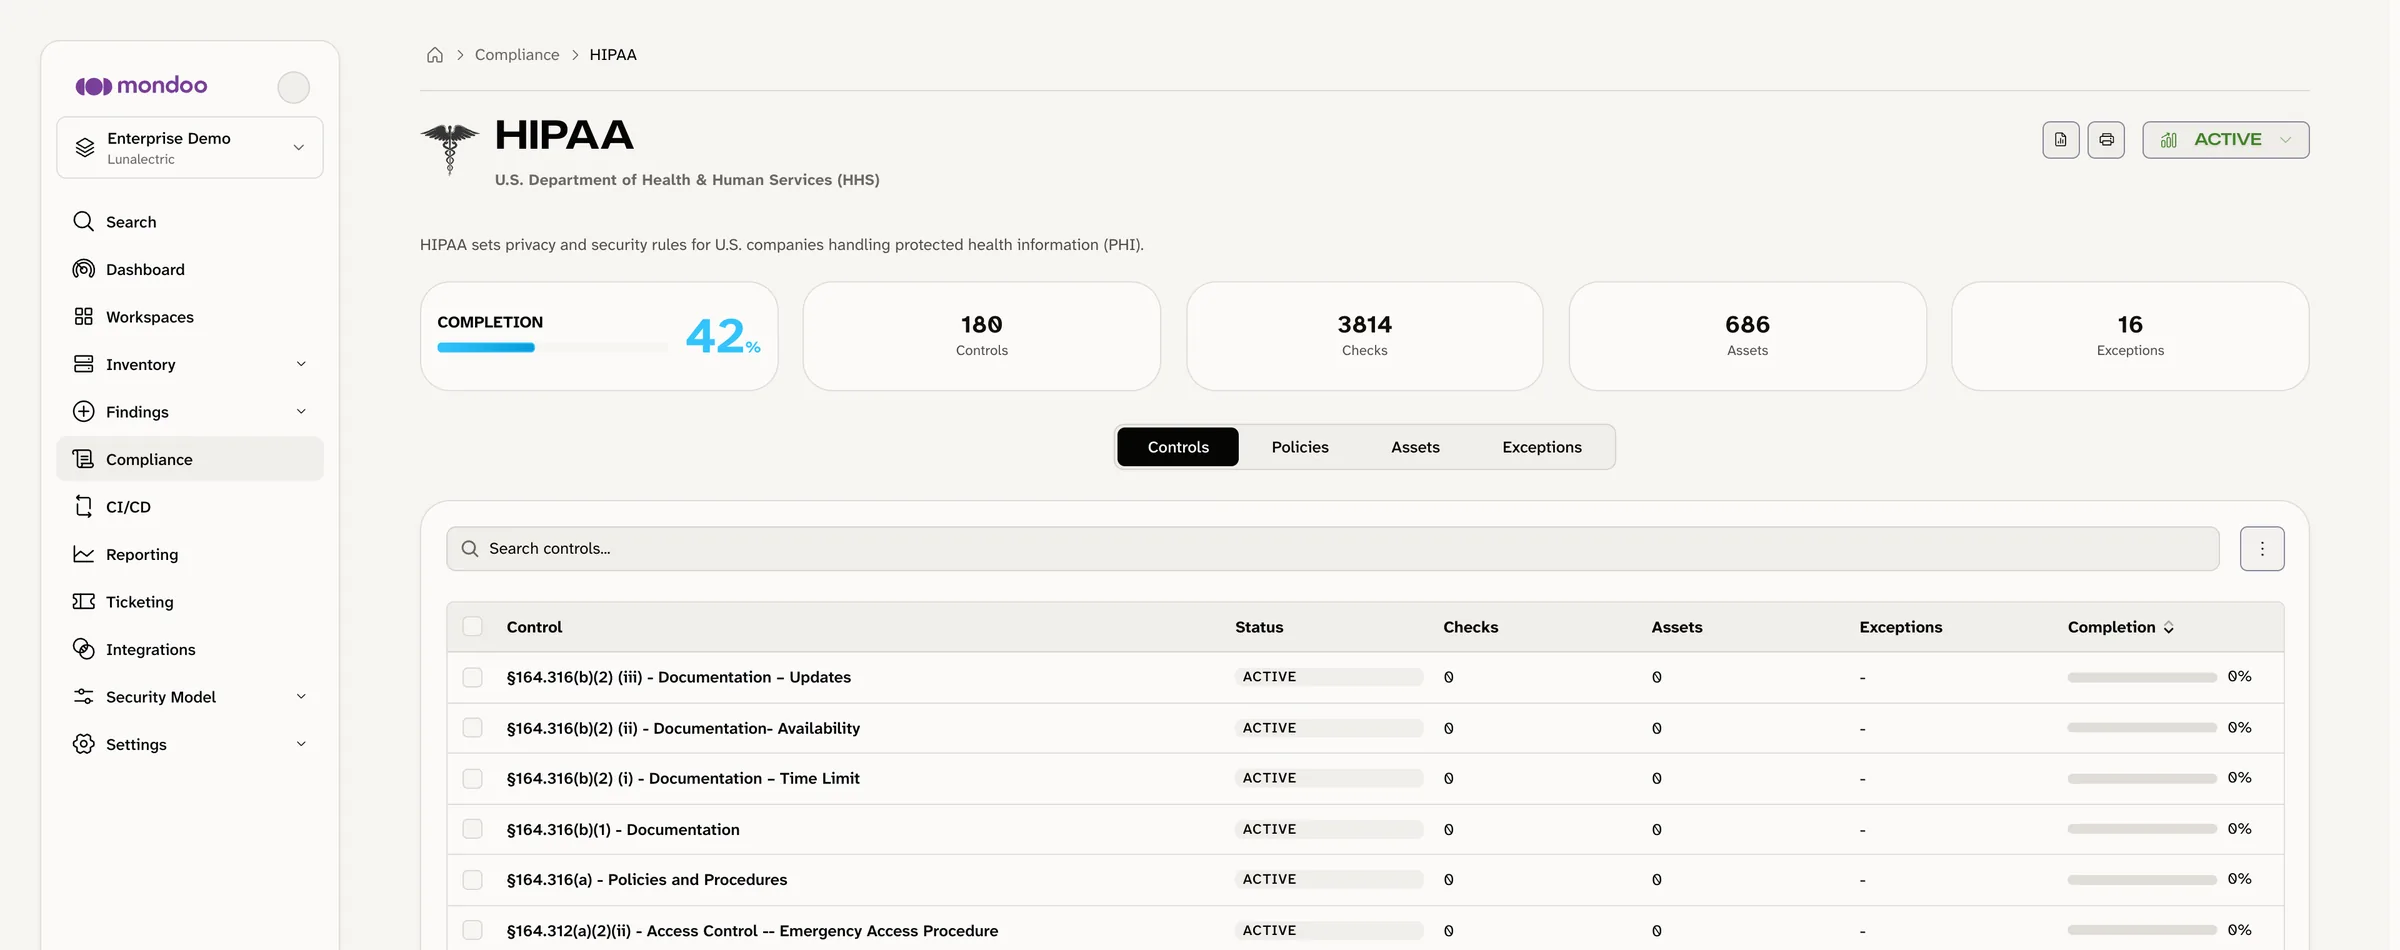Expand the Settings submenu chevron
The height and width of the screenshot is (950, 2400).
tap(301, 744)
